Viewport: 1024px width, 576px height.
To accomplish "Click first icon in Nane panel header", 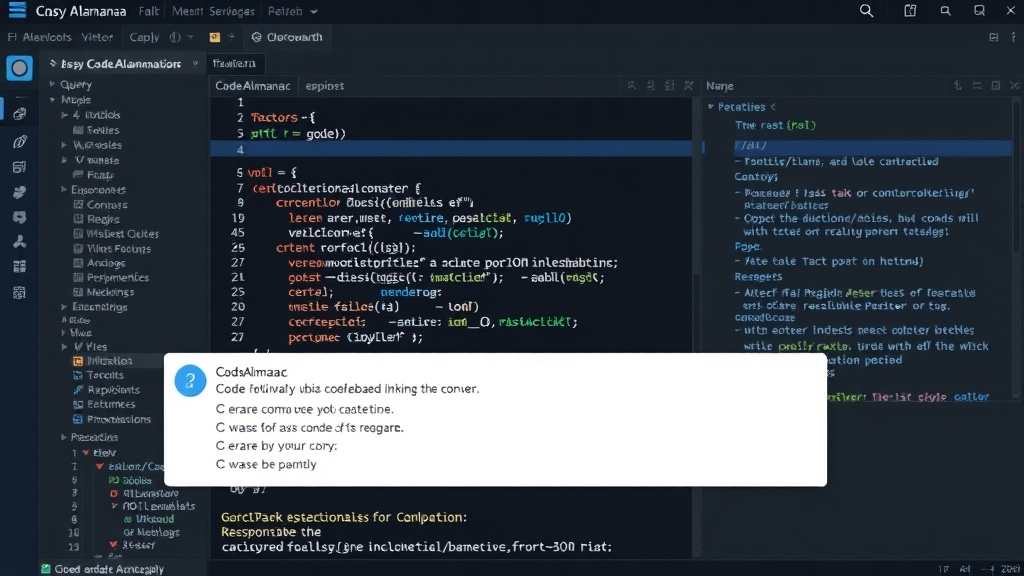I will pyautogui.click(x=957, y=86).
